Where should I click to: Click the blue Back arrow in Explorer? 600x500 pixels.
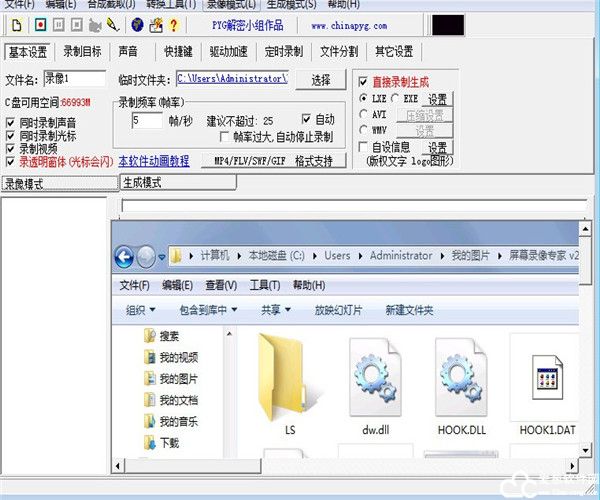click(x=126, y=255)
